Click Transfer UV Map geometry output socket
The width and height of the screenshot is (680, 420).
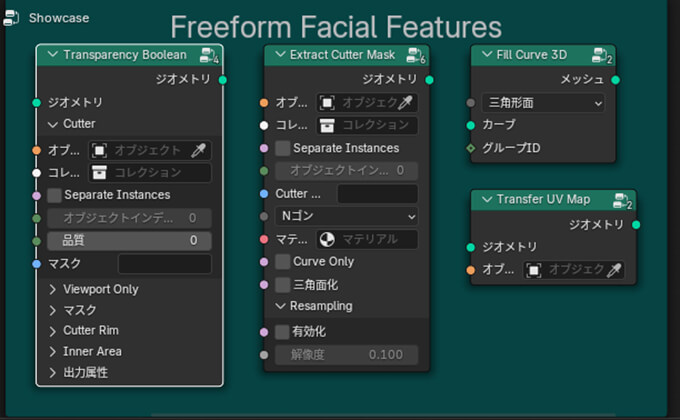[x=636, y=225]
